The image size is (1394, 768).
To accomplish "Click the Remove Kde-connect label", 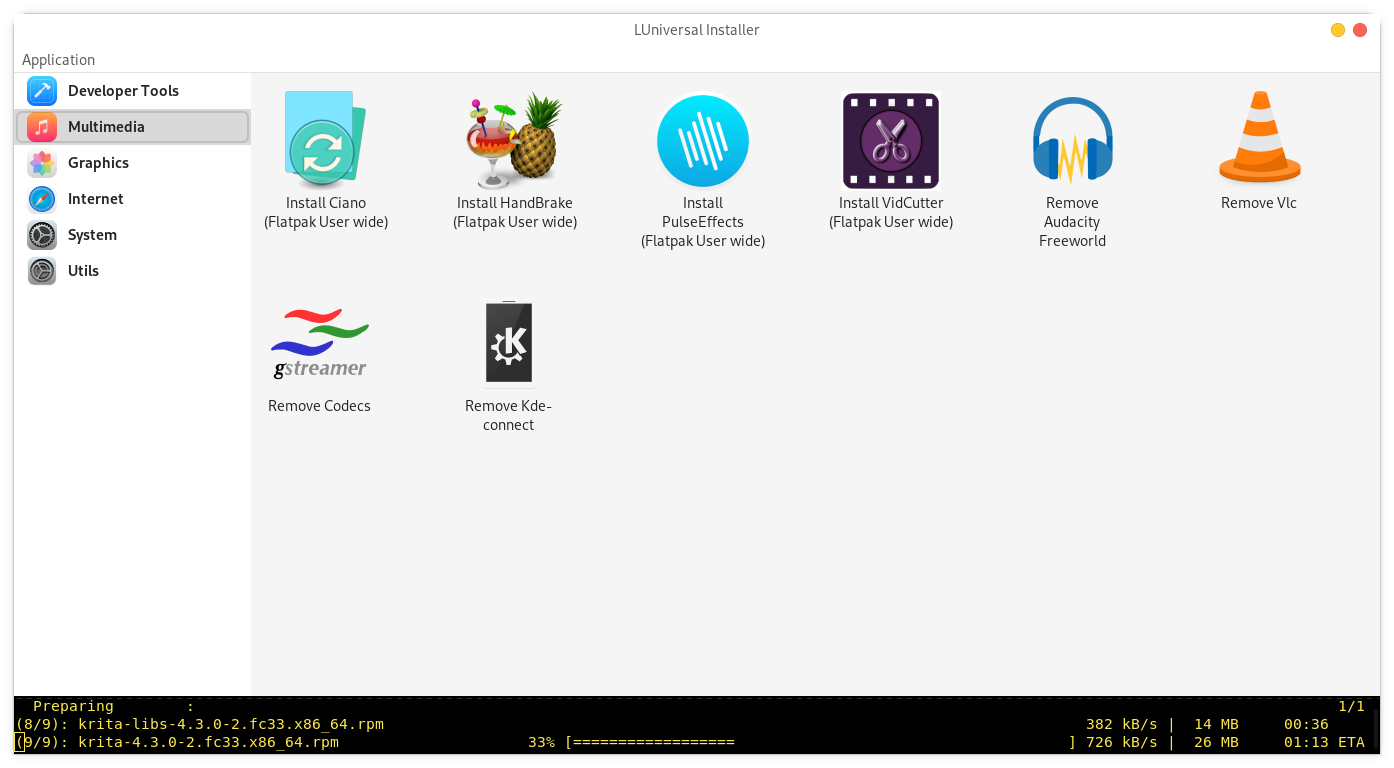I will click(509, 415).
